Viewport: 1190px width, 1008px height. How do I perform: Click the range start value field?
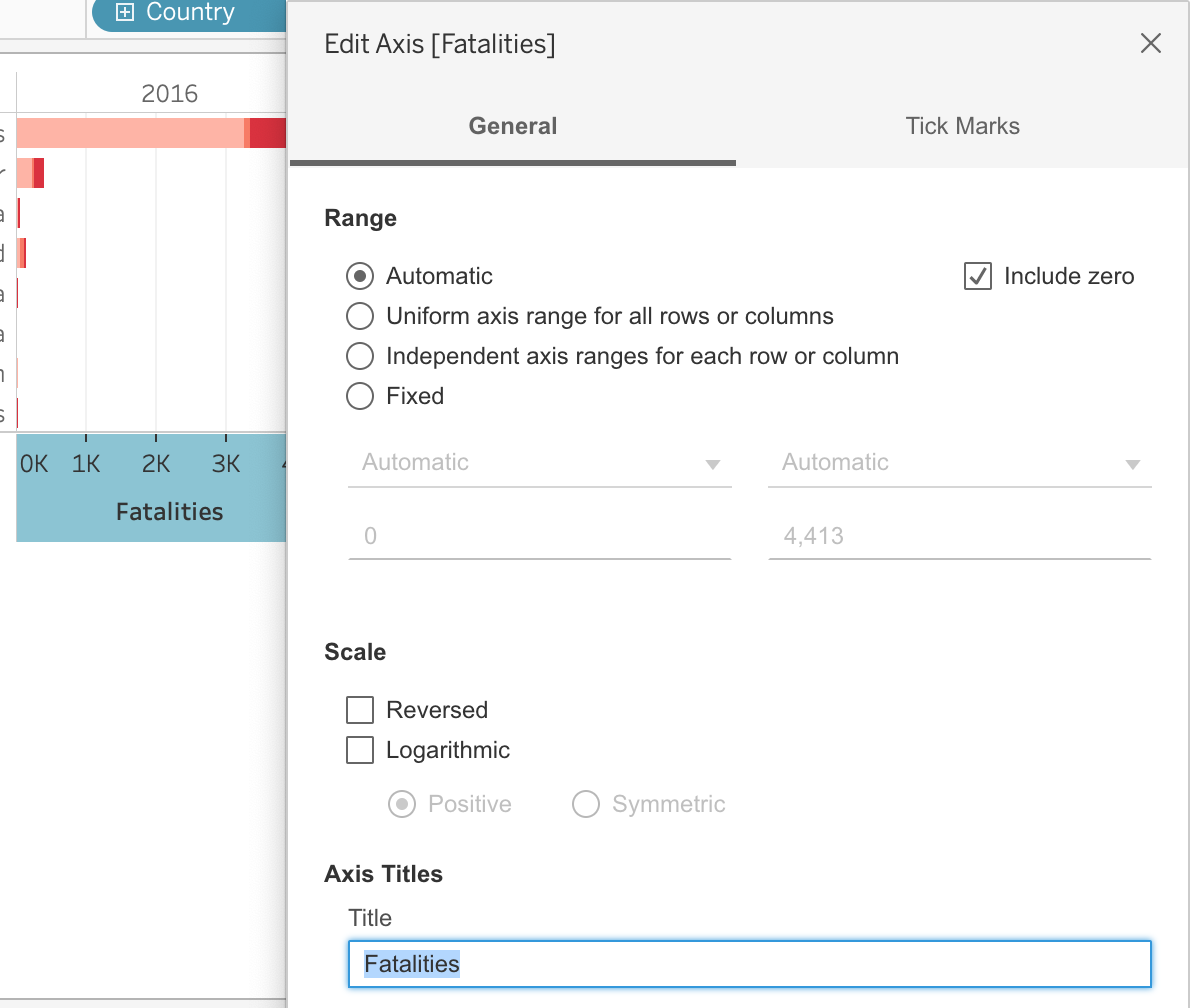540,536
